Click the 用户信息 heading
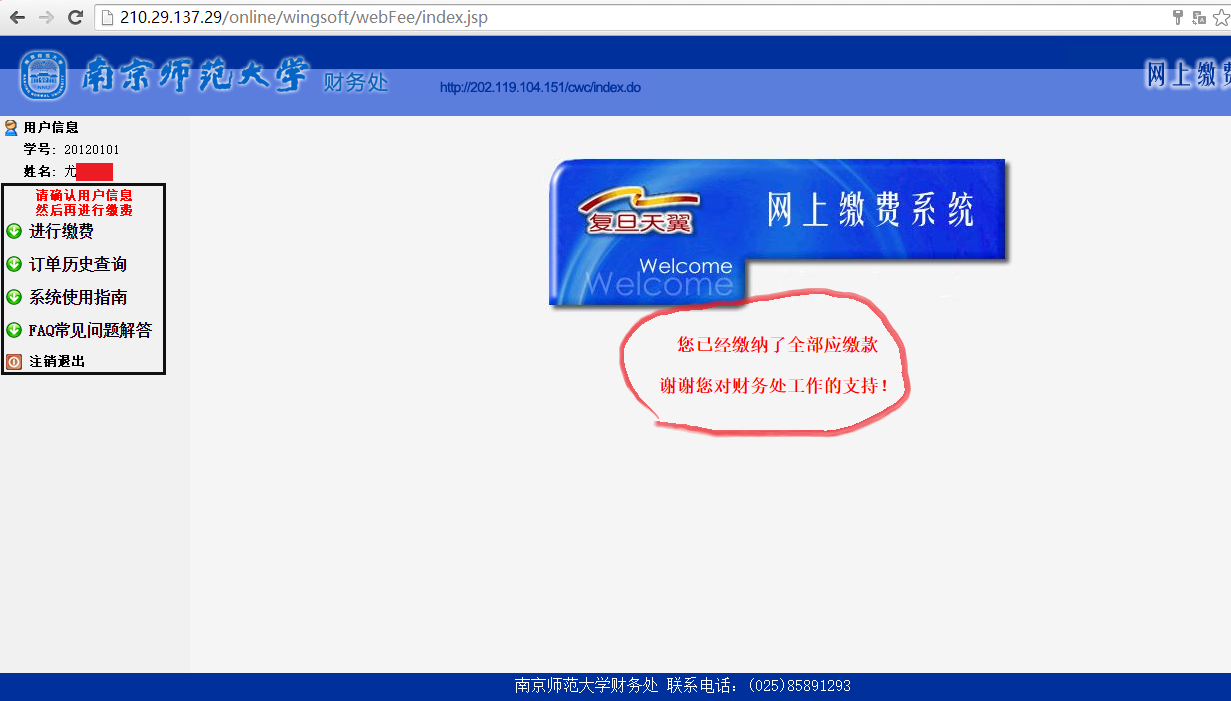The height and width of the screenshot is (701, 1231). point(51,127)
